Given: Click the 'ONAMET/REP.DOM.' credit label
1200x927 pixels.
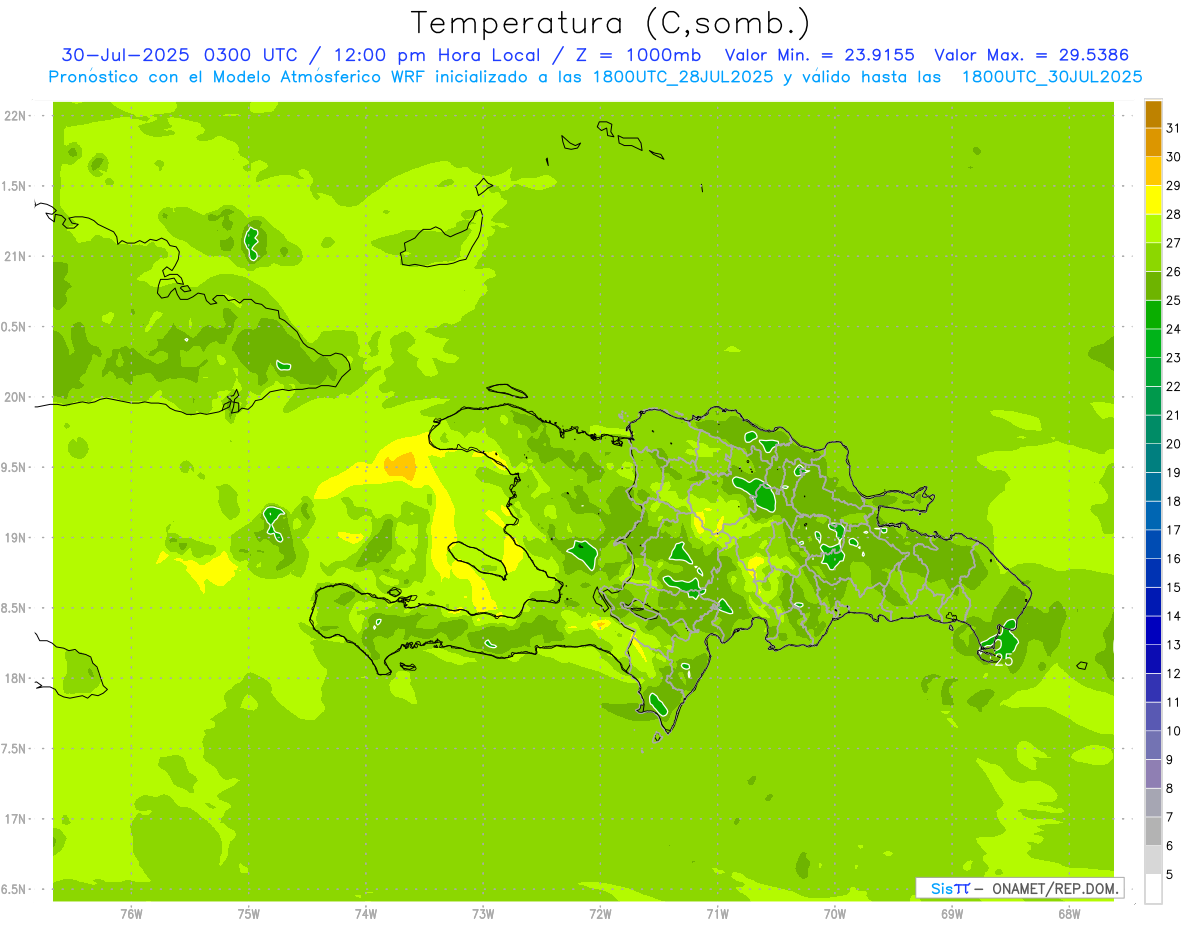Looking at the screenshot, I should click(1055, 888).
